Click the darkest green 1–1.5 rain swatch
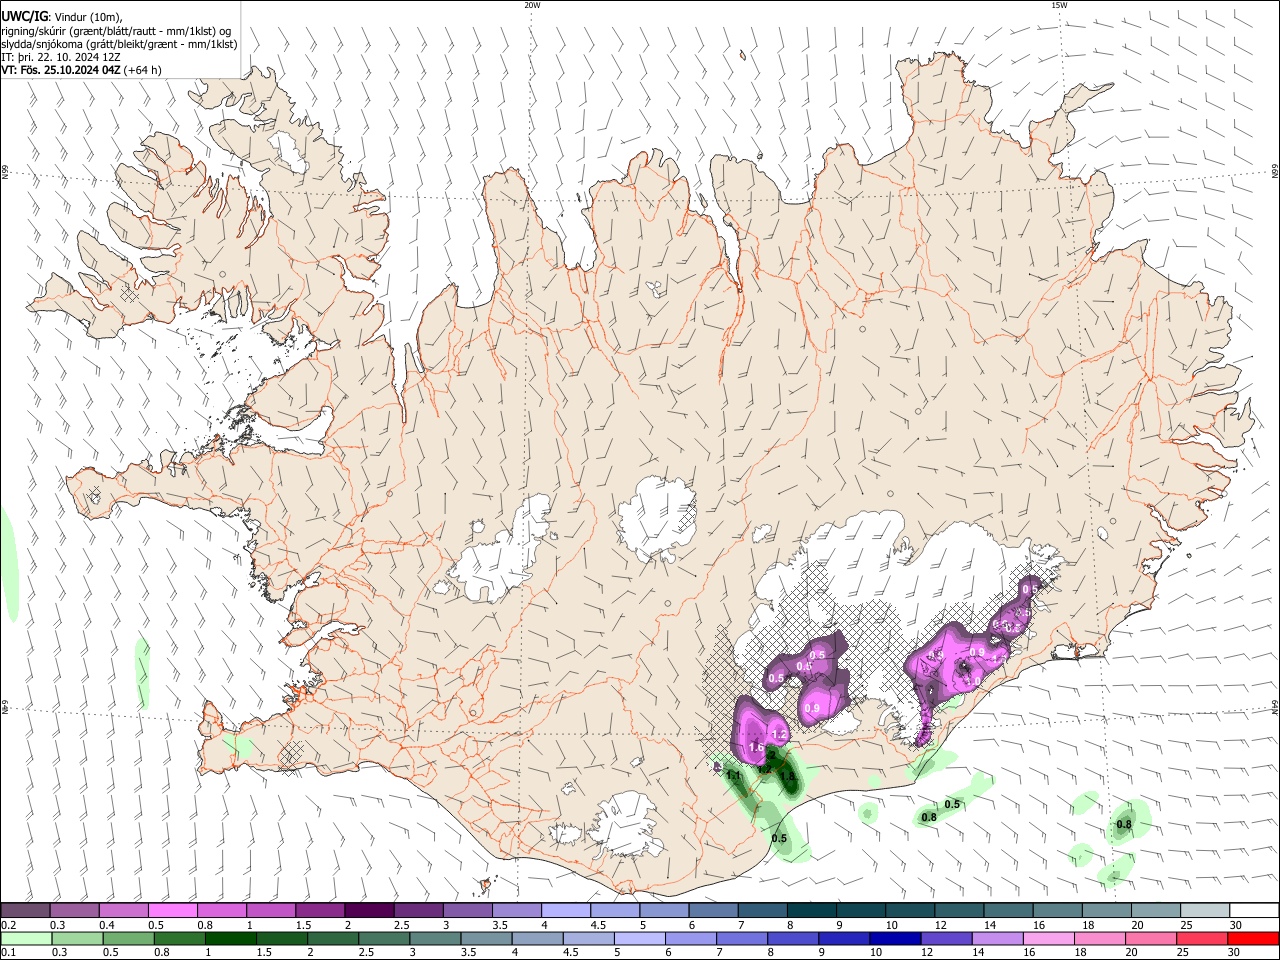 tap(231, 938)
